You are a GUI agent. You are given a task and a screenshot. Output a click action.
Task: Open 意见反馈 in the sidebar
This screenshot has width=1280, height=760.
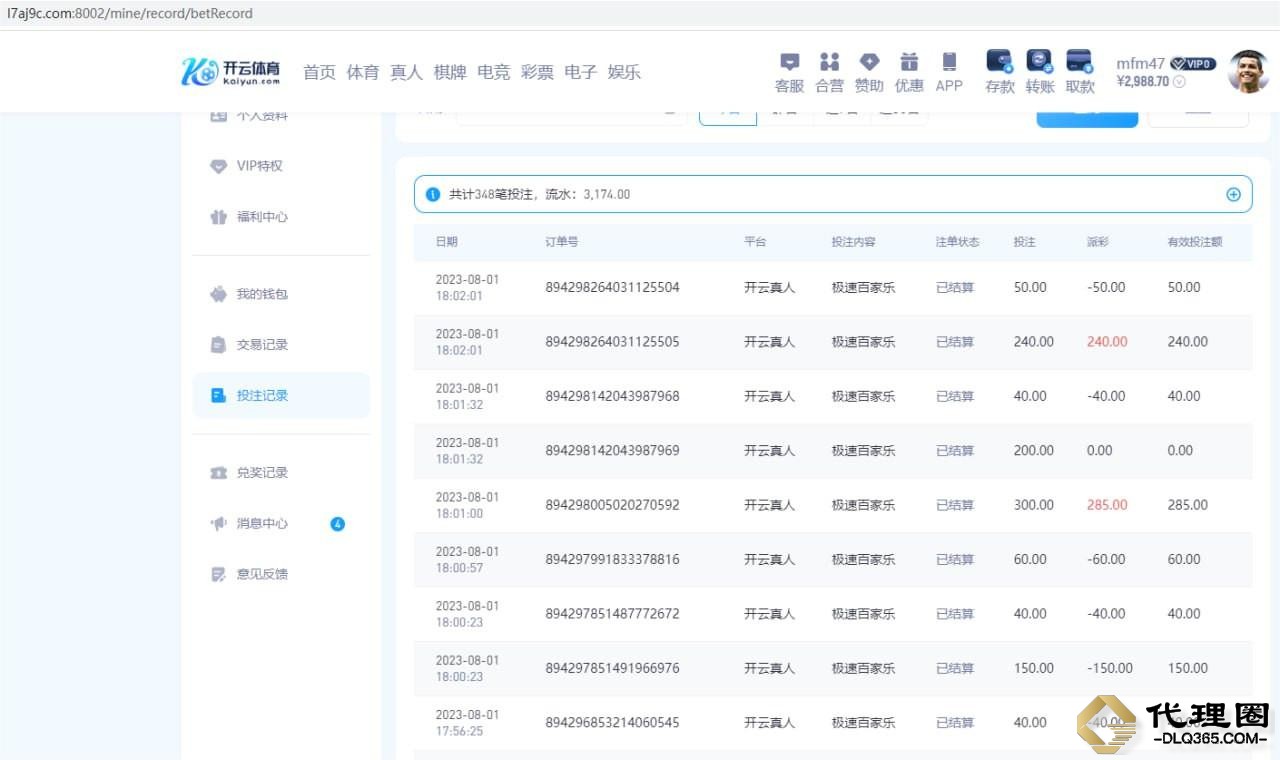coord(262,574)
